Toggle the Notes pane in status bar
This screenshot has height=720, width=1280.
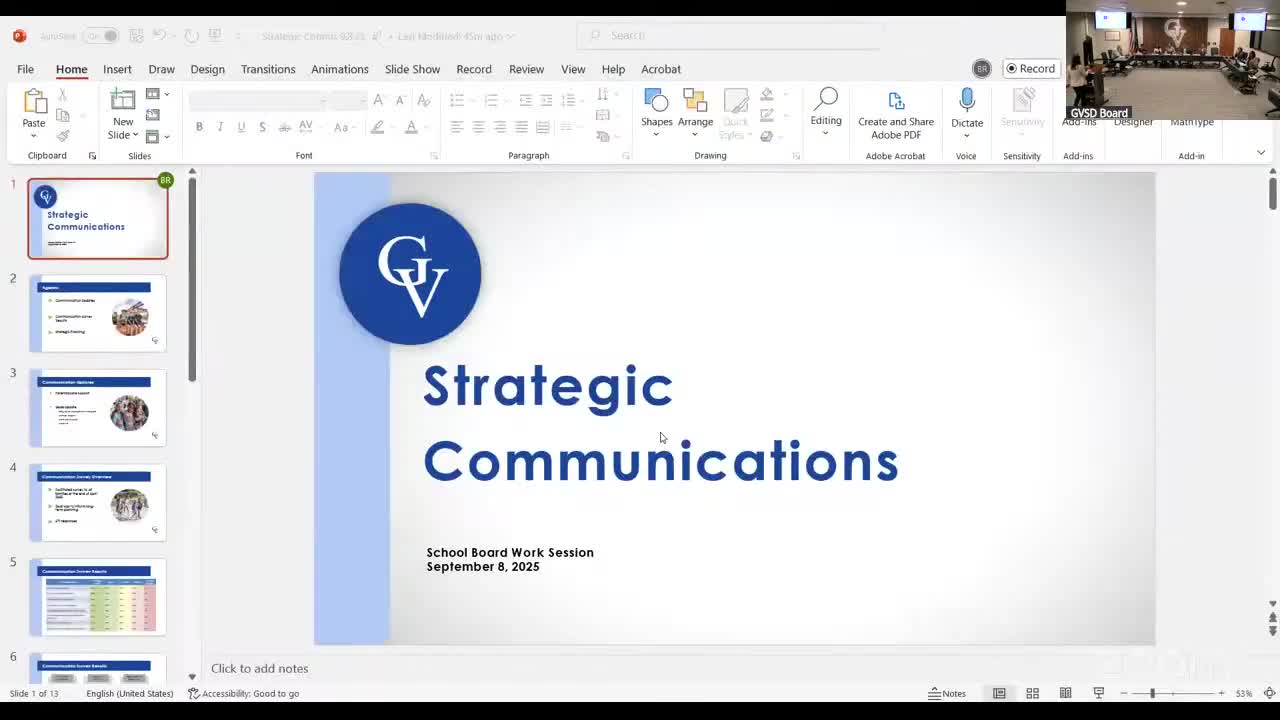[x=947, y=693]
